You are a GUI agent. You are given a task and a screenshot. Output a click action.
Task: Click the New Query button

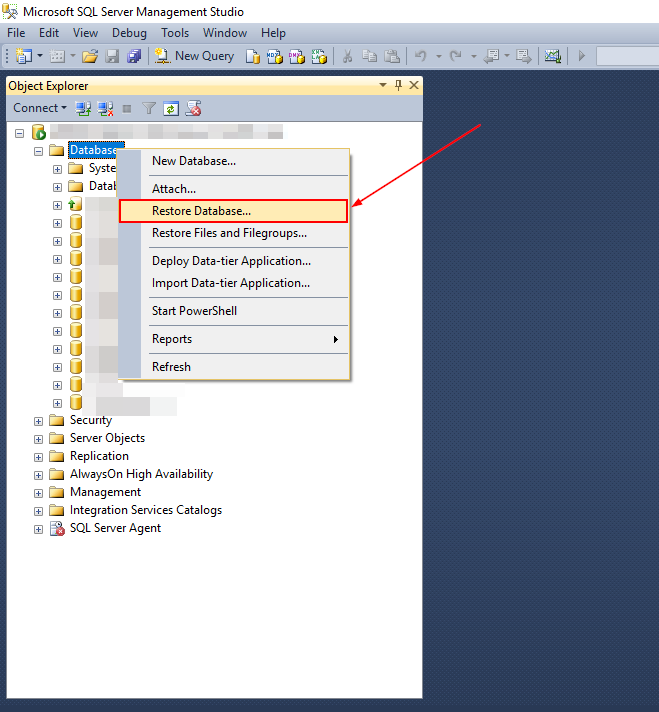click(x=194, y=56)
